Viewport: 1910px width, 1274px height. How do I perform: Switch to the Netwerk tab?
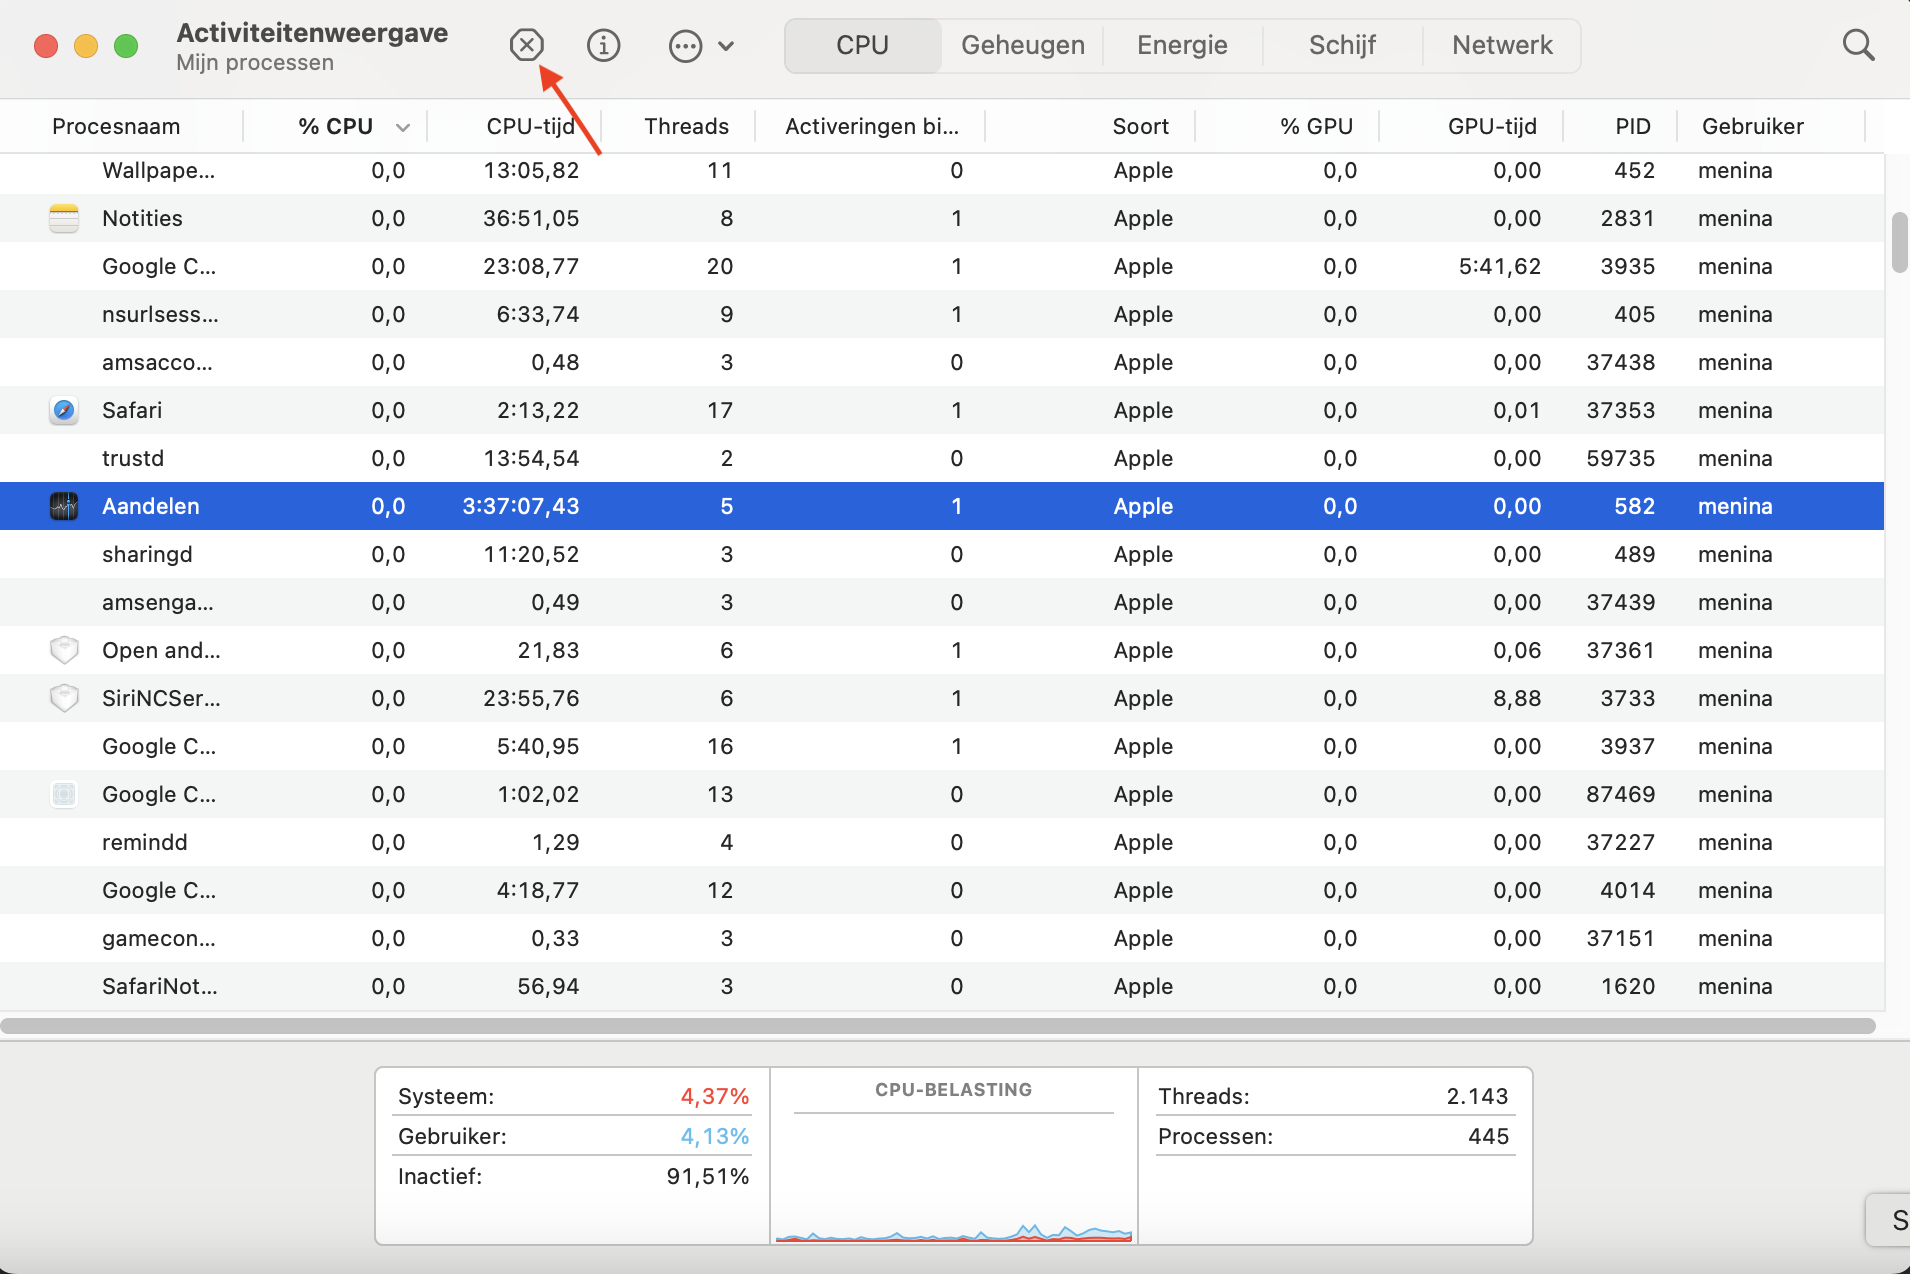[x=1501, y=45]
